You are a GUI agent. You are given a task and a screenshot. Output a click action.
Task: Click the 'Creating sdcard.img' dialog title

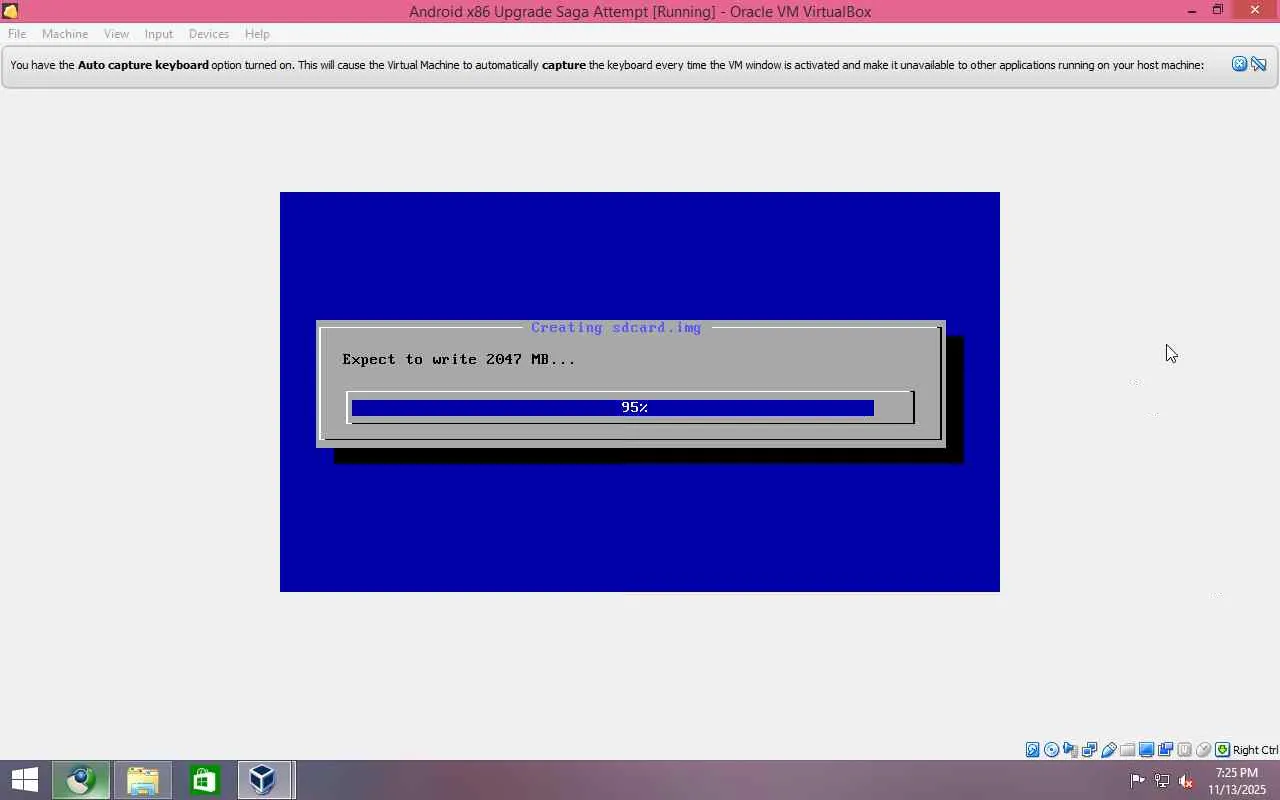point(616,328)
